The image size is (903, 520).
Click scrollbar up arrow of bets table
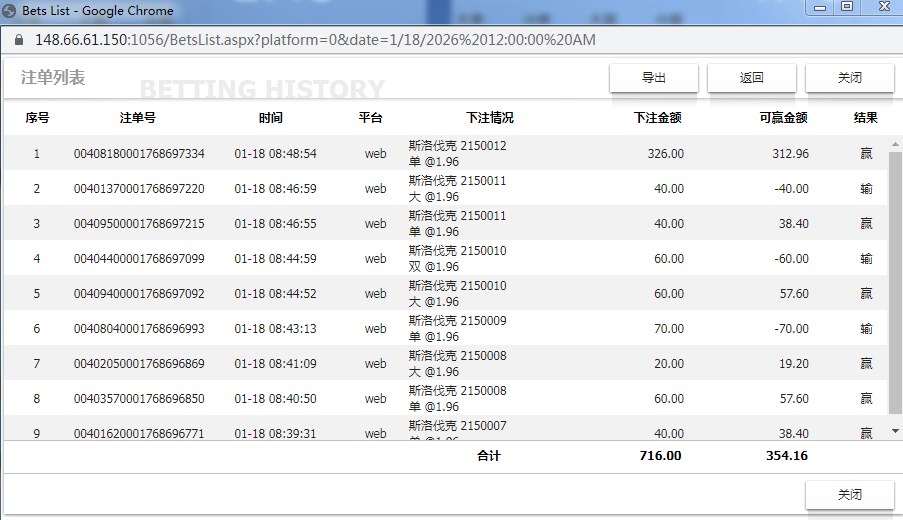(x=895, y=144)
